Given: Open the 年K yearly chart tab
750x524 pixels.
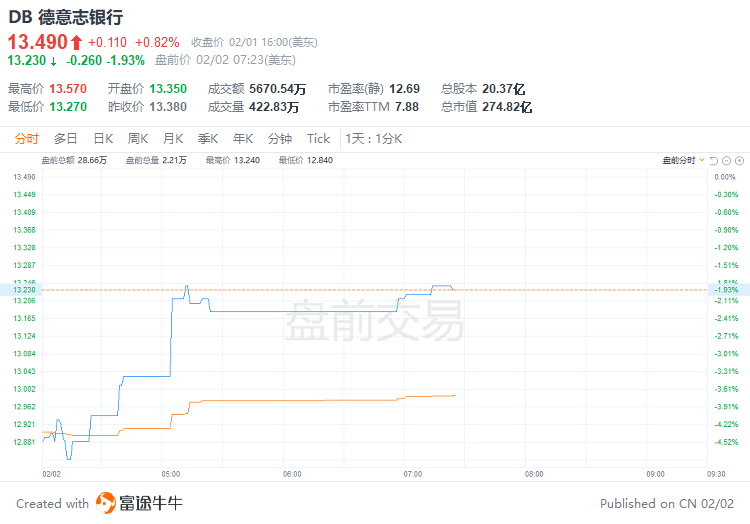Looking at the screenshot, I should tap(243, 139).
